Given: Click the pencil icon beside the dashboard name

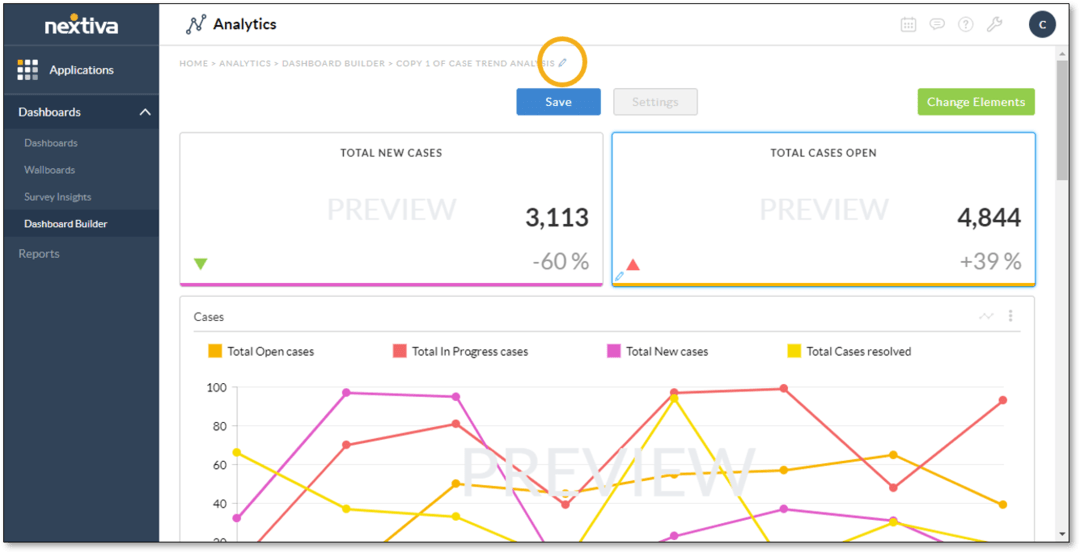Looking at the screenshot, I should [562, 63].
